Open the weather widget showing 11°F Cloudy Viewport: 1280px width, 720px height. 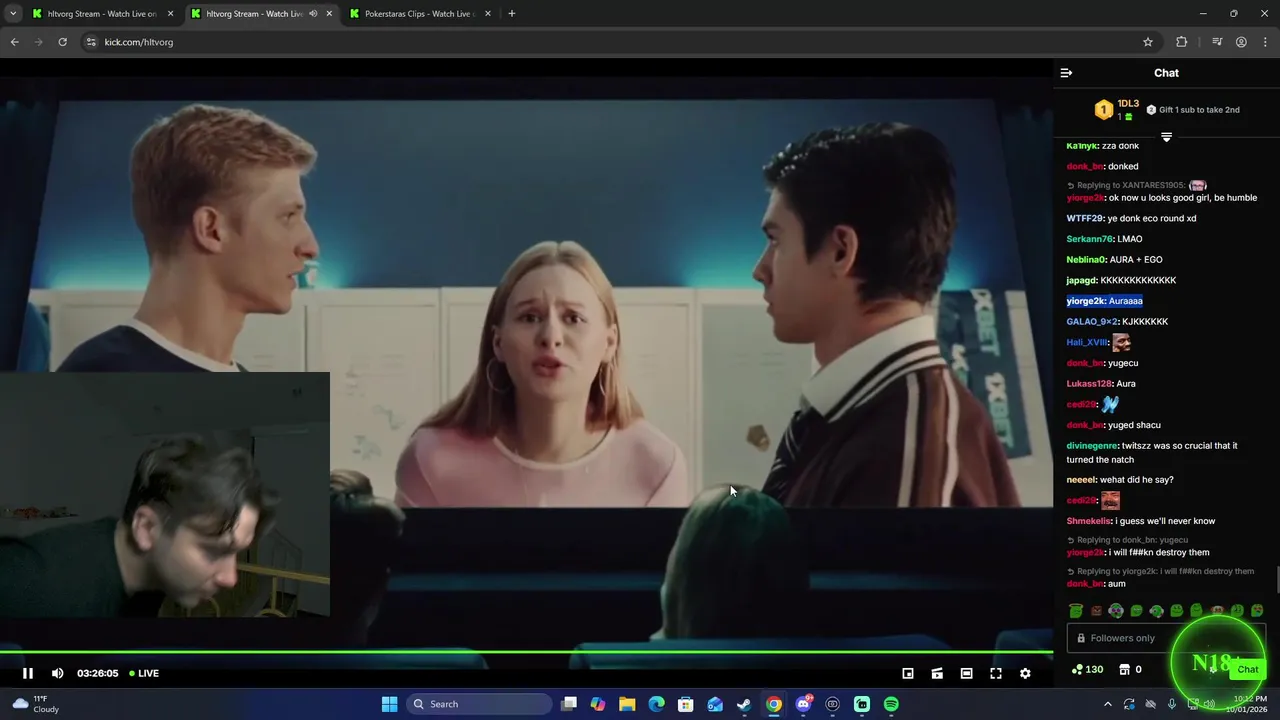pos(35,704)
